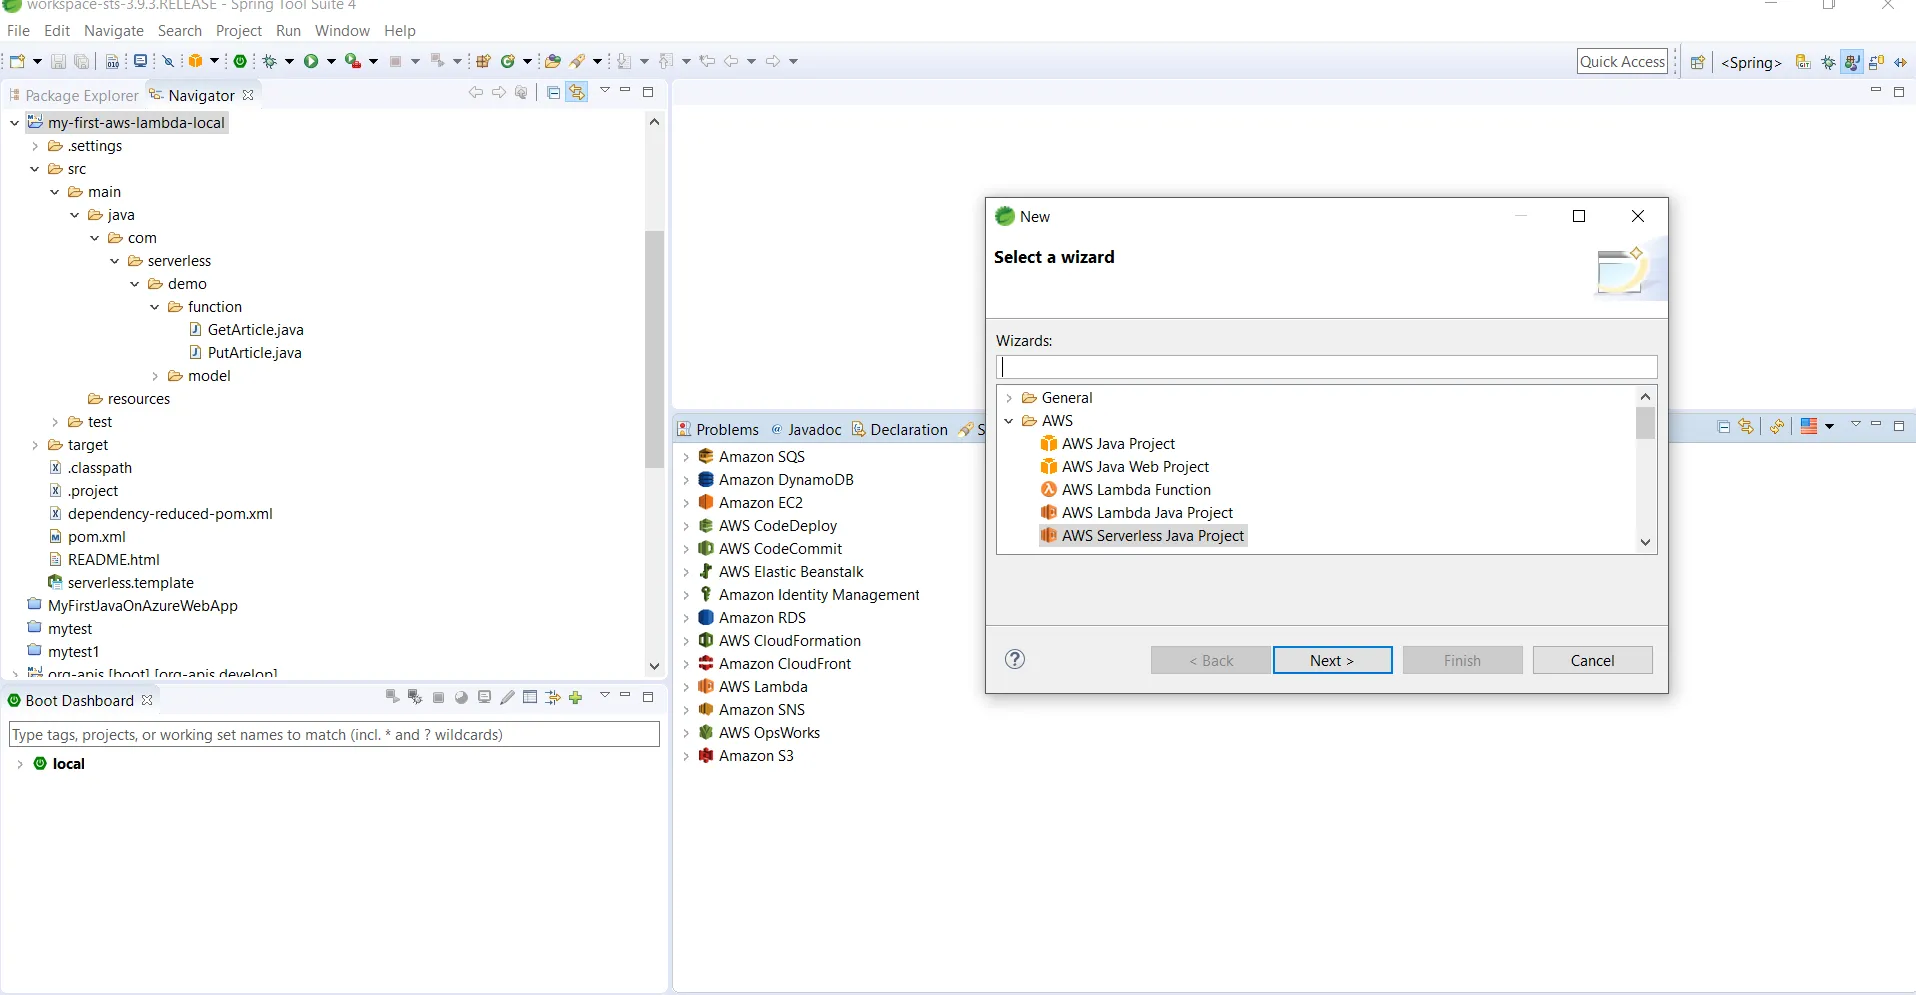This screenshot has height=995, width=1916.
Task: Select AWS Java Project wizard
Action: [x=1118, y=444]
